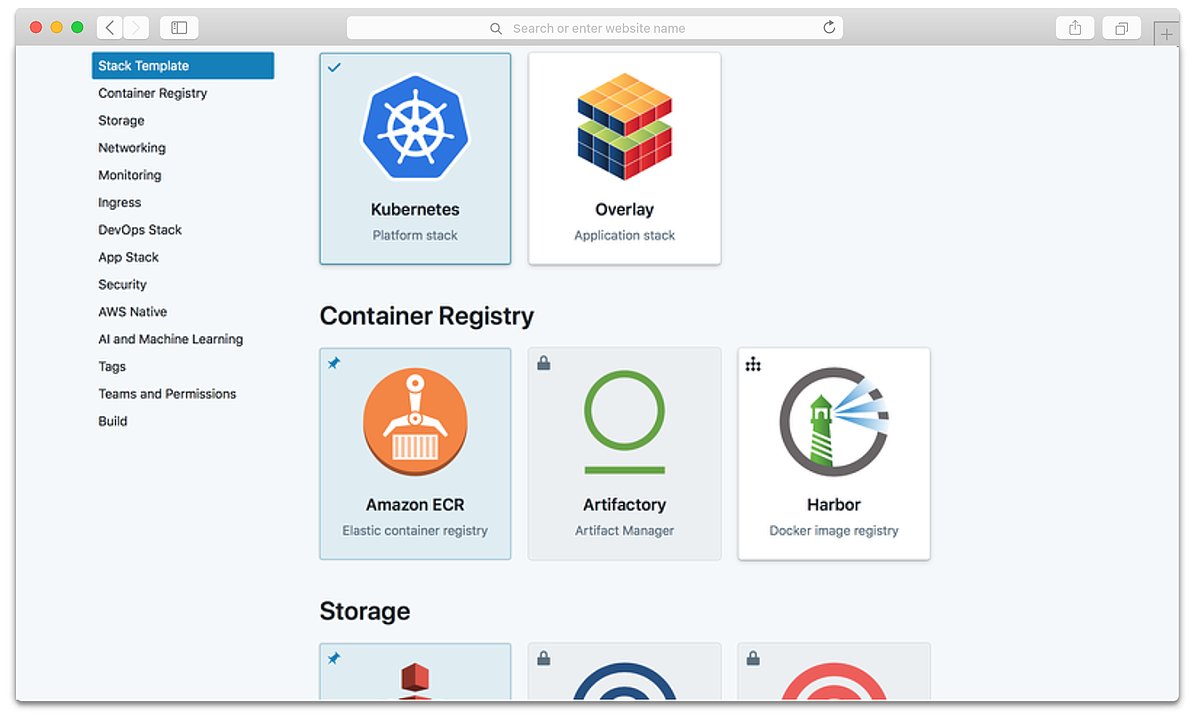The height and width of the screenshot is (718, 1199).
Task: Click the 'Artifactory' card title
Action: click(x=625, y=505)
